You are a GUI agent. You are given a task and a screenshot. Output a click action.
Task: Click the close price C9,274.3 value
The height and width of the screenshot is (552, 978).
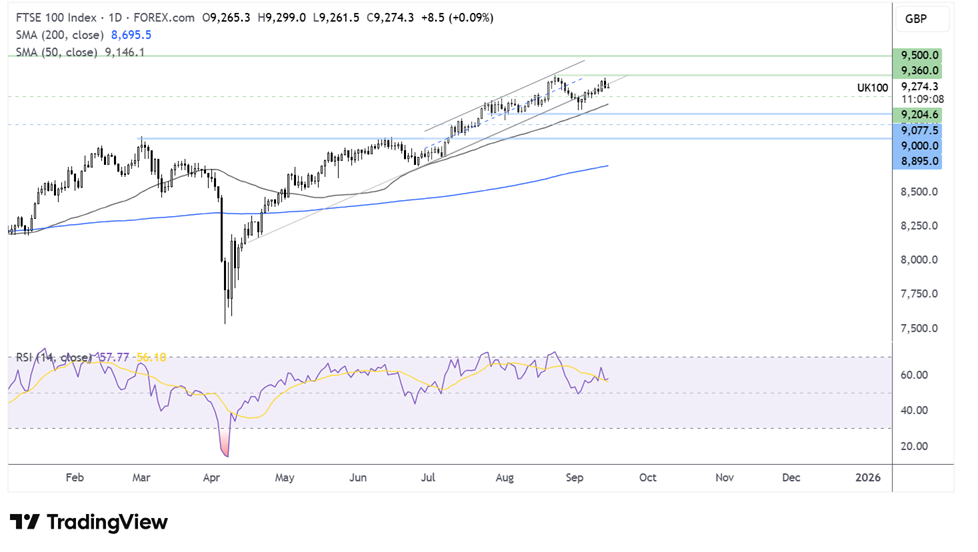[x=390, y=17]
